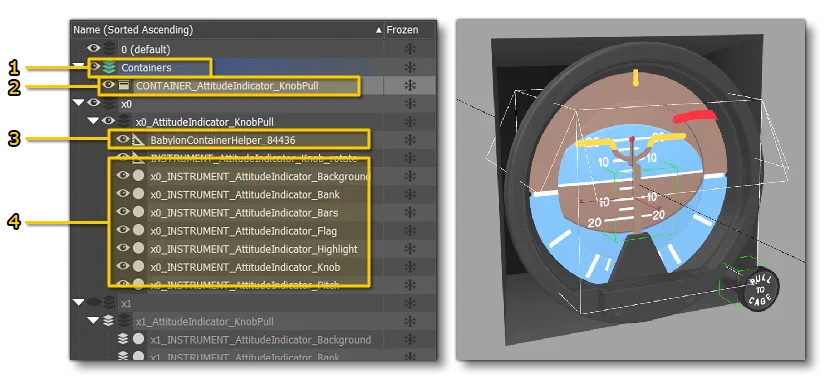Hide BabylonContainerHelper_84436 with its eye icon
This screenshot has width=825, height=380.
(x=123, y=139)
